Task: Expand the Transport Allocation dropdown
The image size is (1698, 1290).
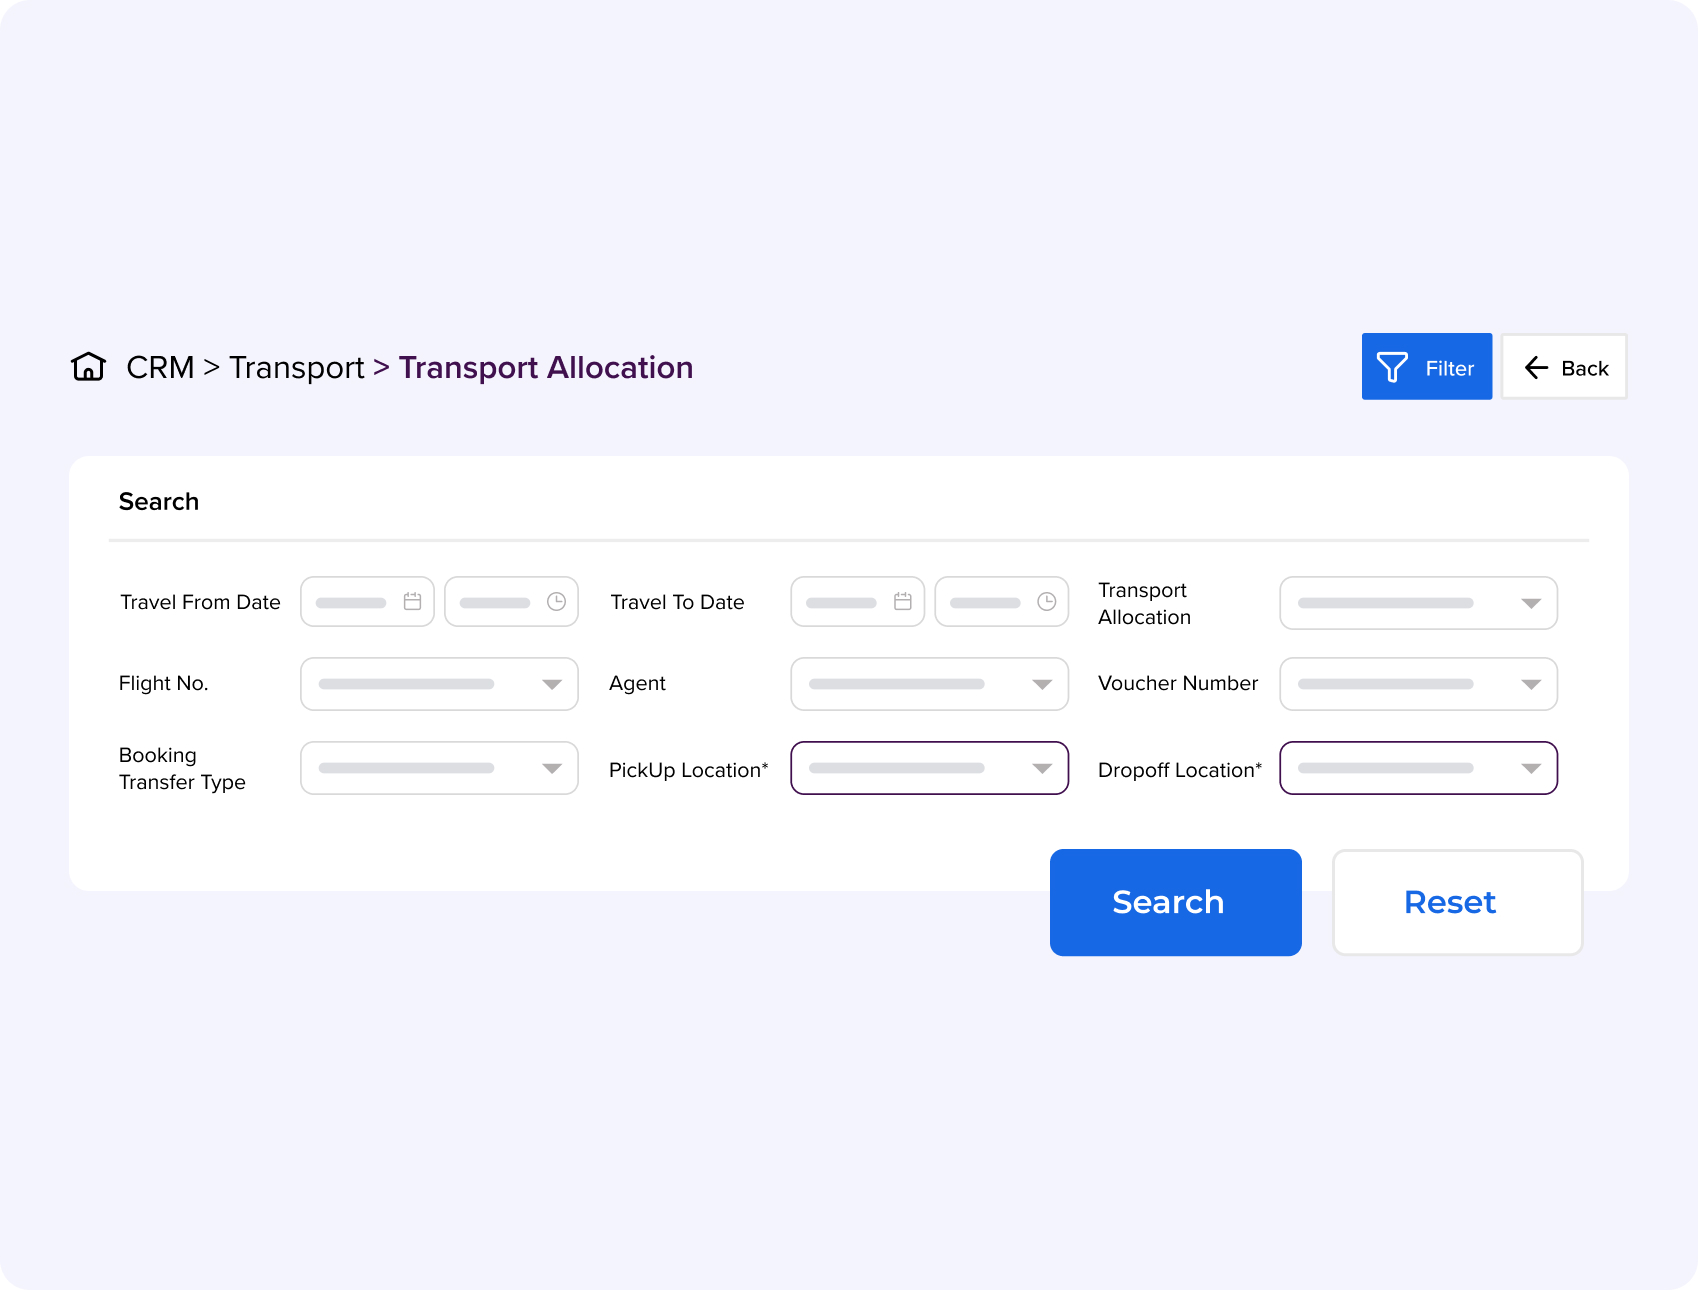Action: coord(1418,603)
